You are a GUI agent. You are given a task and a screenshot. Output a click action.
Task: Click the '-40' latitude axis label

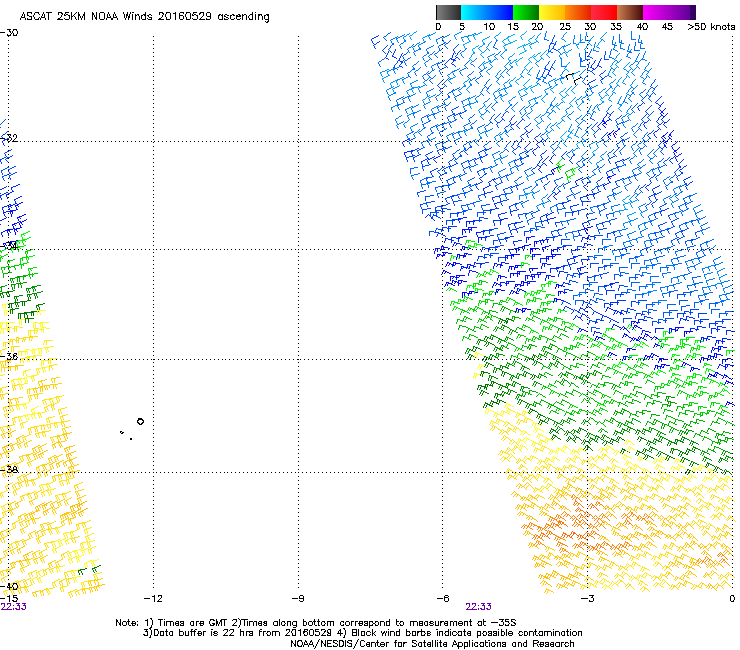9,586
